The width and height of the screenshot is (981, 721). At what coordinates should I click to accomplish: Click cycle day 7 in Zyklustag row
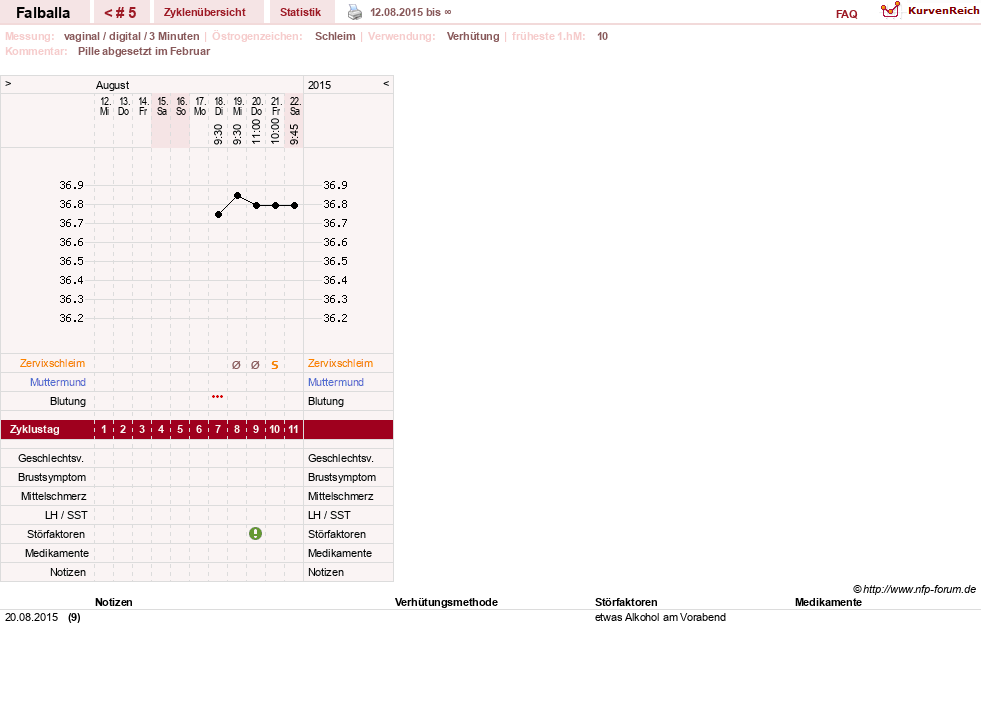pyautogui.click(x=218, y=429)
